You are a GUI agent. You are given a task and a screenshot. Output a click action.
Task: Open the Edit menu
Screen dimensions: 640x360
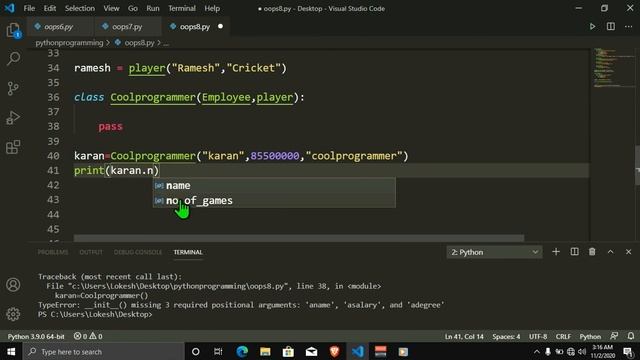[x=50, y=8]
